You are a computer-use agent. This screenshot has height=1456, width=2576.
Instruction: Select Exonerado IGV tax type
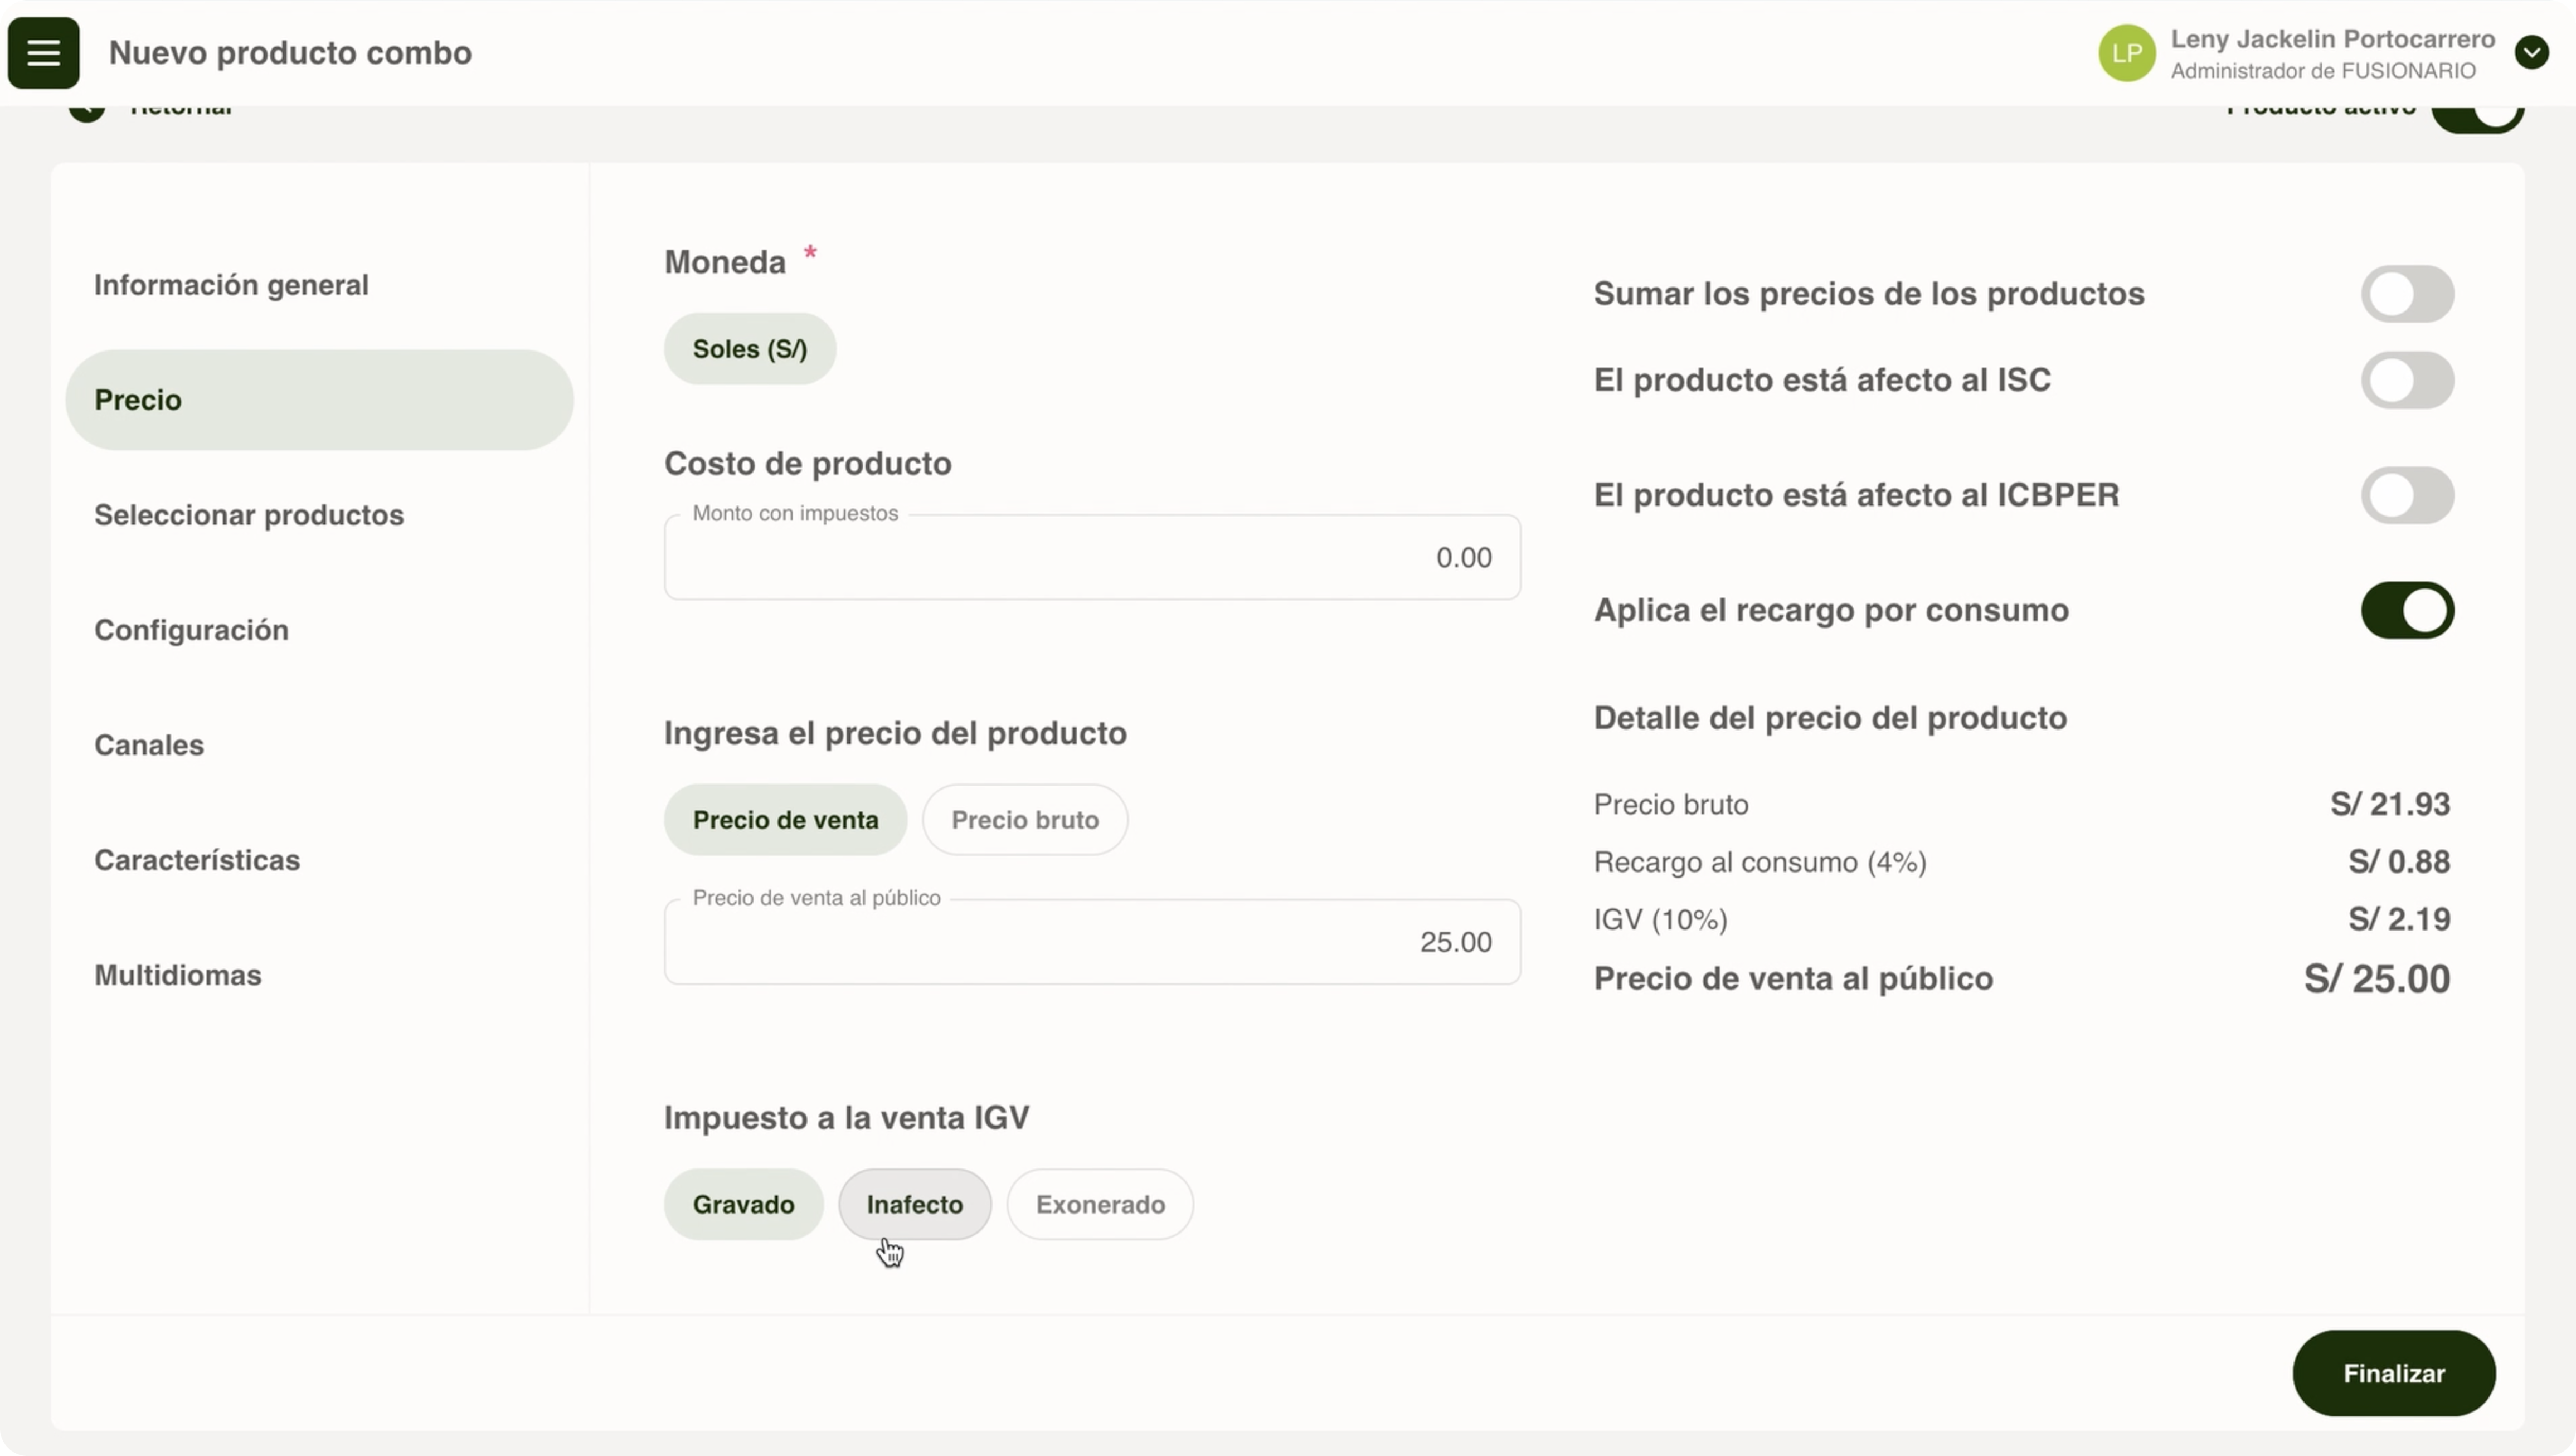(1099, 1204)
